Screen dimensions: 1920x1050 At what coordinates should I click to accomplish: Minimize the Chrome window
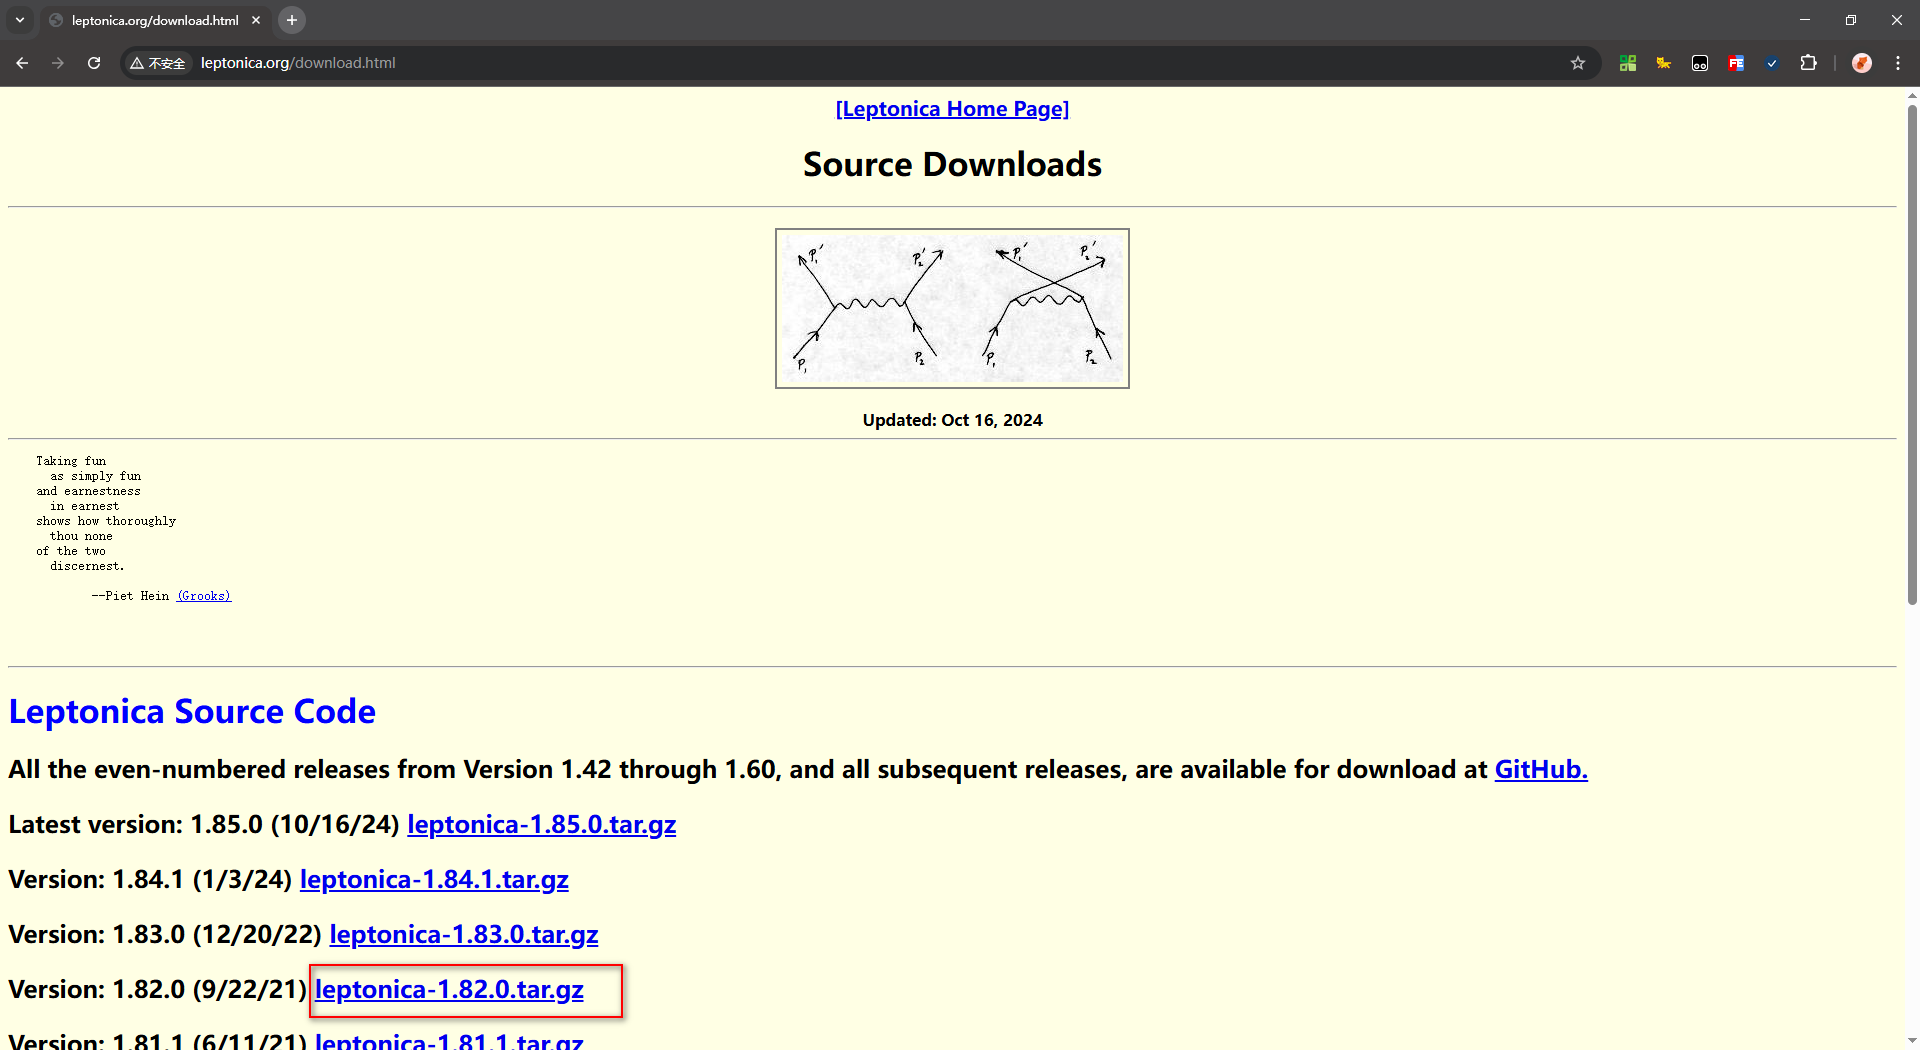(1805, 20)
